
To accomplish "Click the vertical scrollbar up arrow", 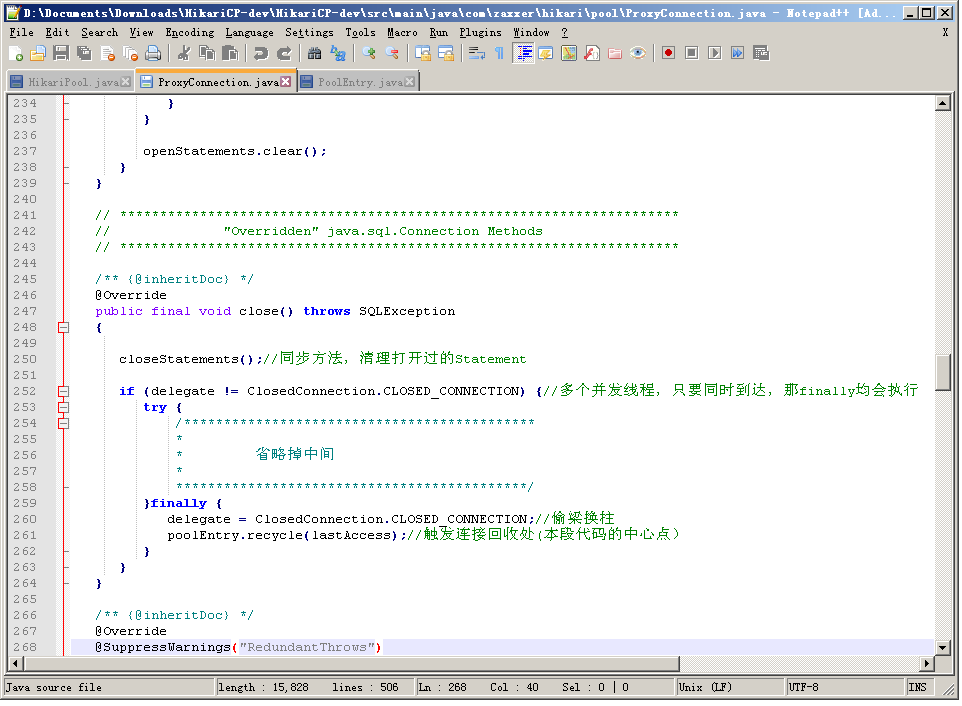I will coord(943,103).
